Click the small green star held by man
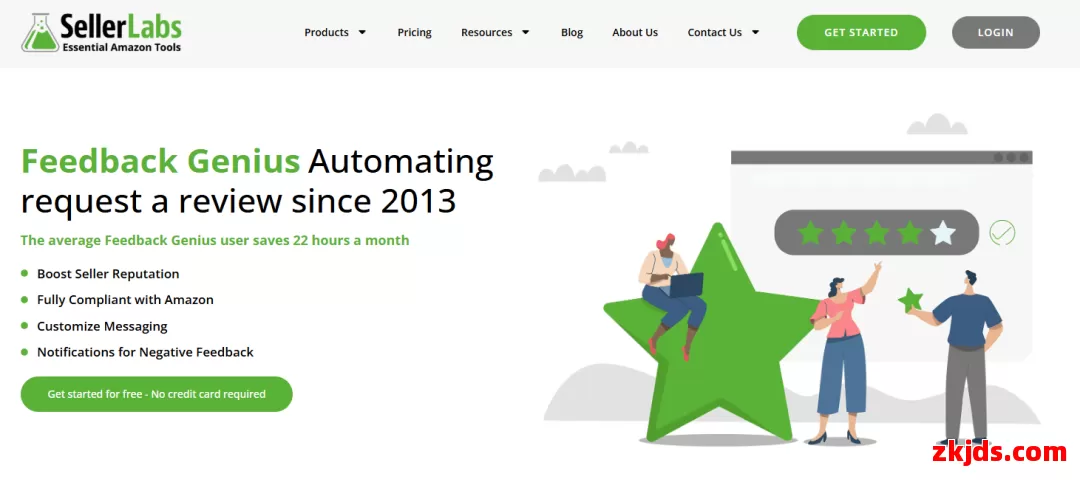 tap(910, 300)
